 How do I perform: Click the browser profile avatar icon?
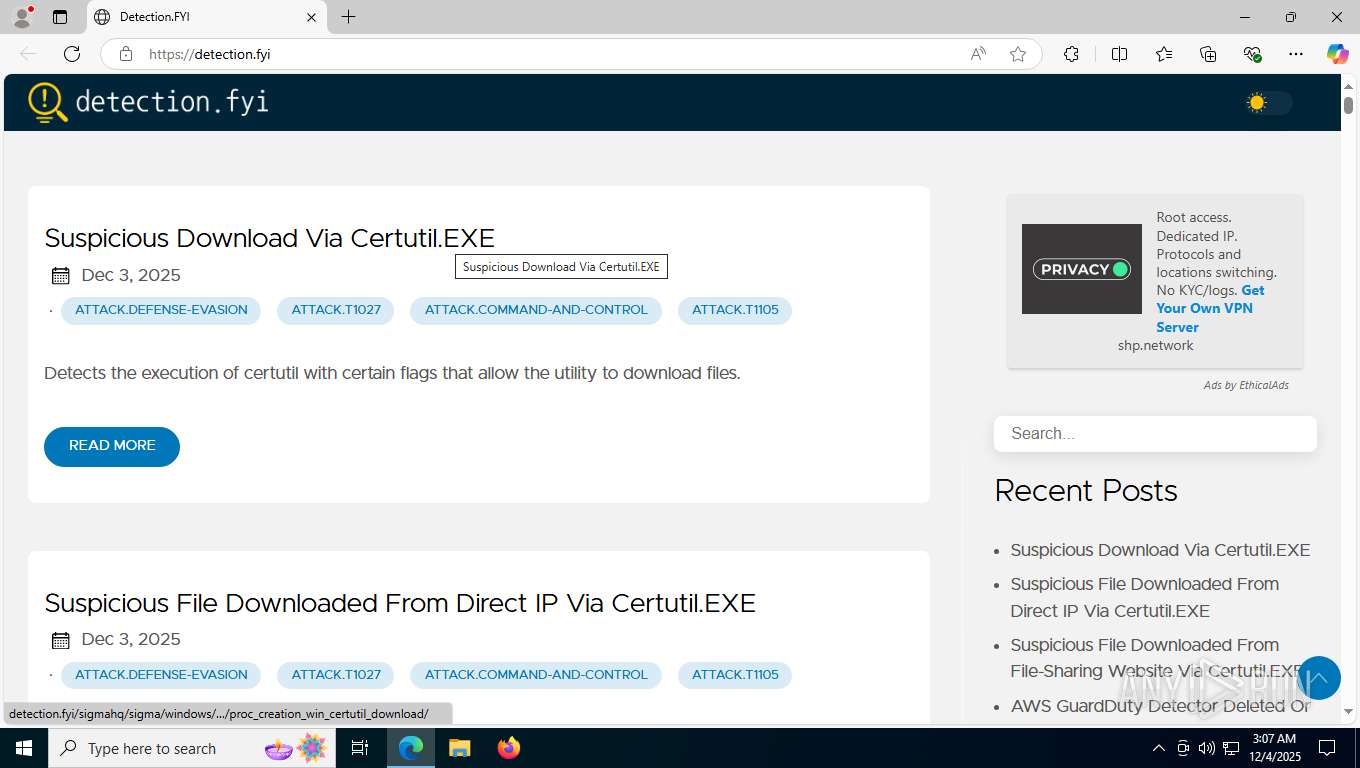(x=22, y=17)
